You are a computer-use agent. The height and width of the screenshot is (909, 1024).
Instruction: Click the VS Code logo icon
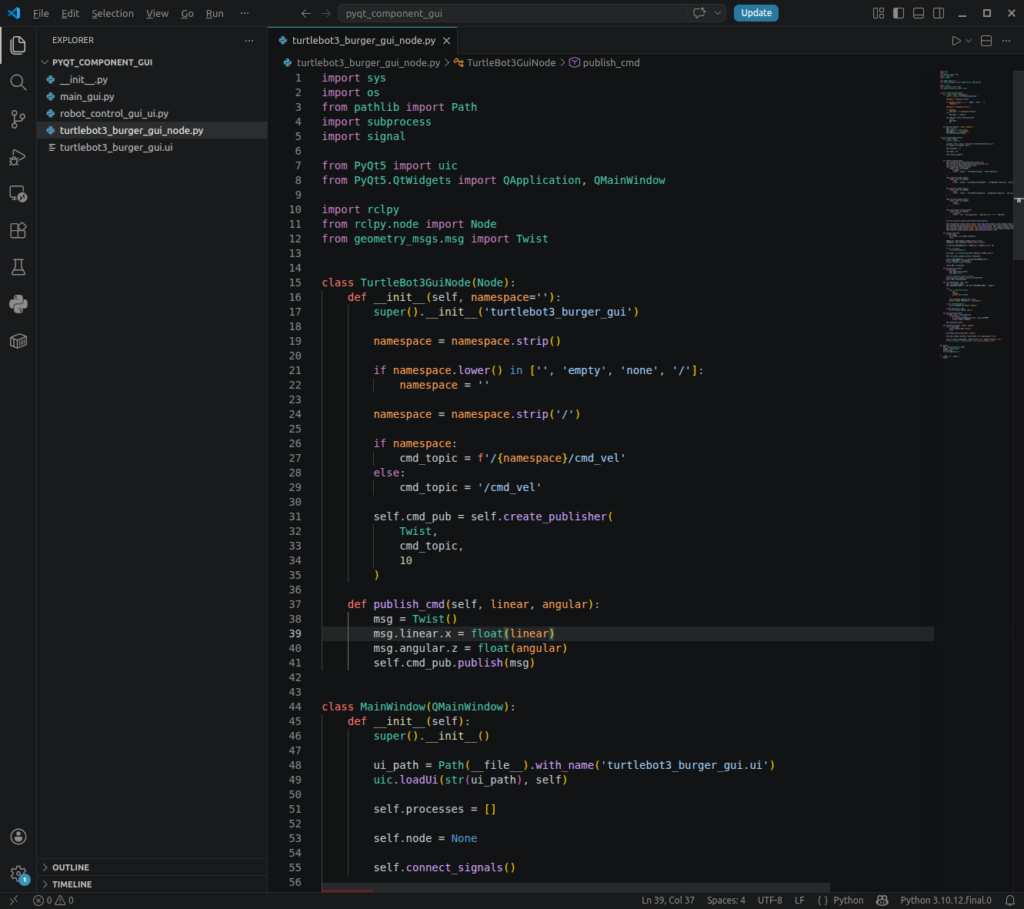tap(14, 13)
